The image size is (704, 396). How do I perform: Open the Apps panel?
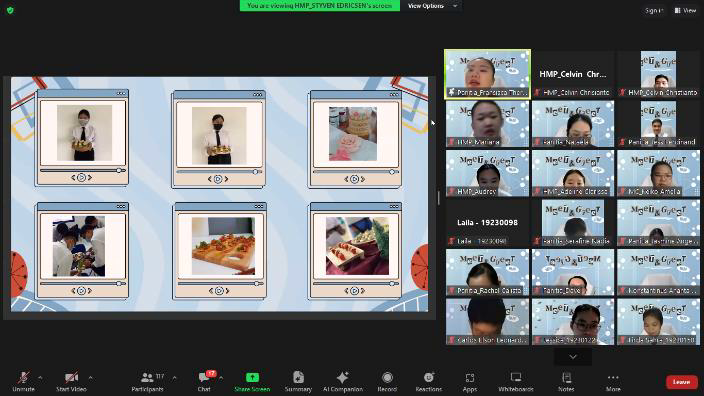click(x=470, y=382)
